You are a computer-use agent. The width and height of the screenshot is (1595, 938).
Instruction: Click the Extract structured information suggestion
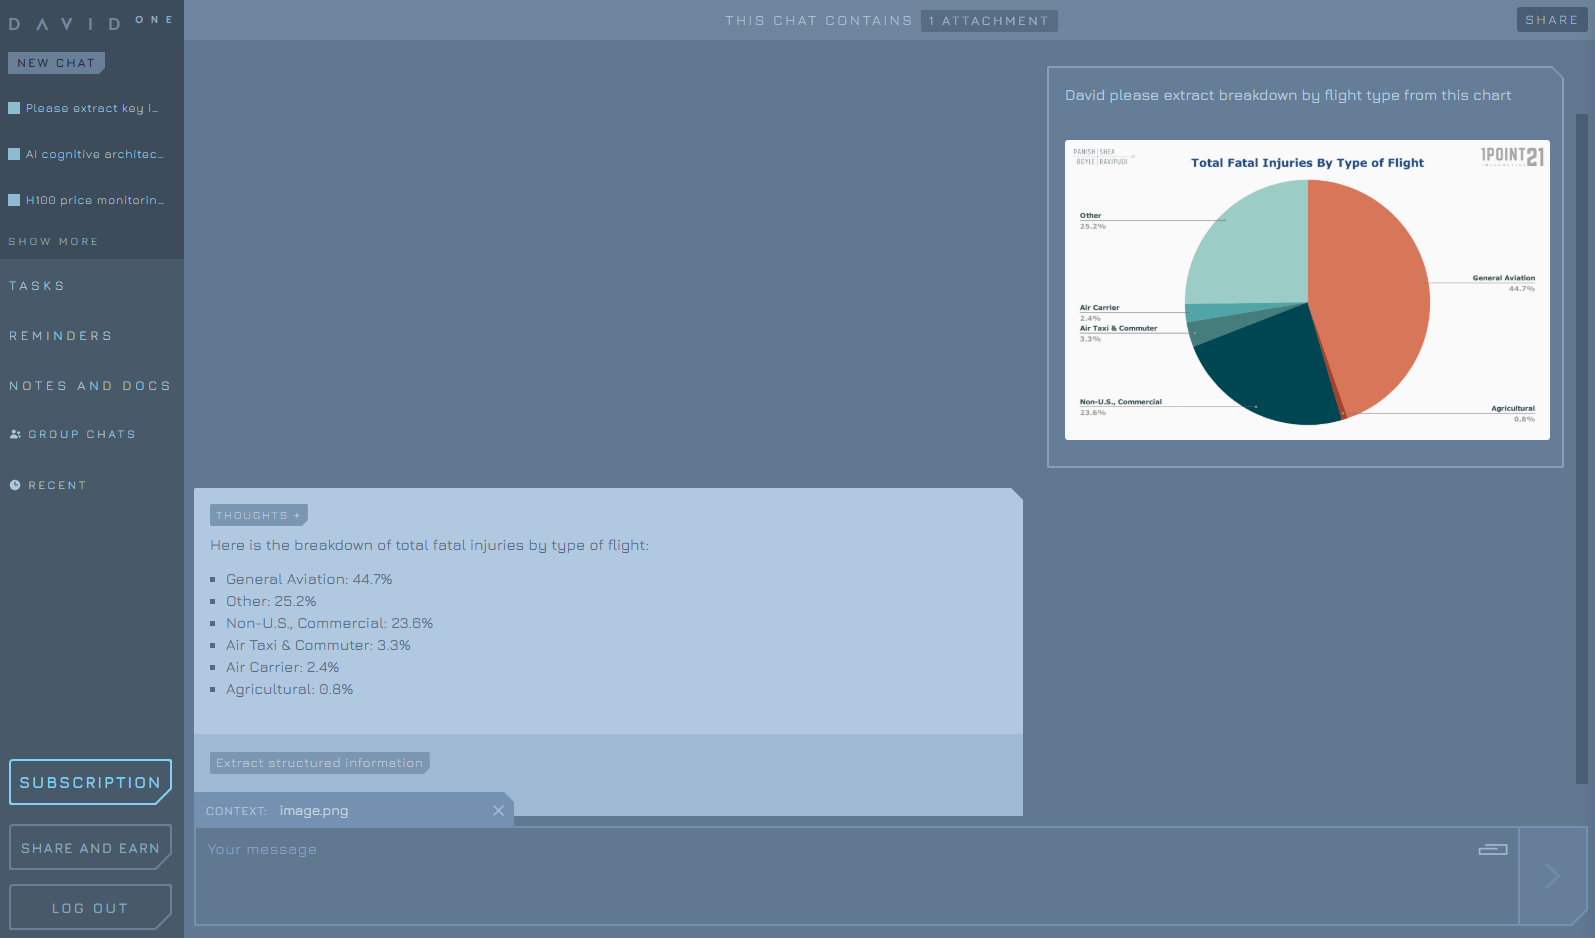point(319,763)
